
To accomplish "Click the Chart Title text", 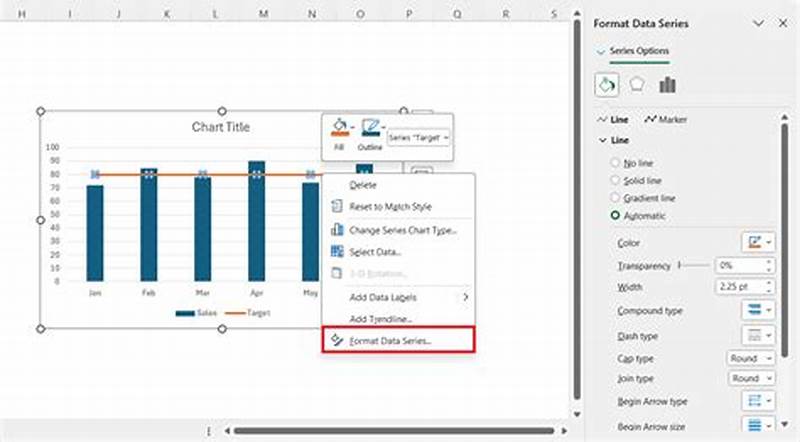I will (x=220, y=127).
